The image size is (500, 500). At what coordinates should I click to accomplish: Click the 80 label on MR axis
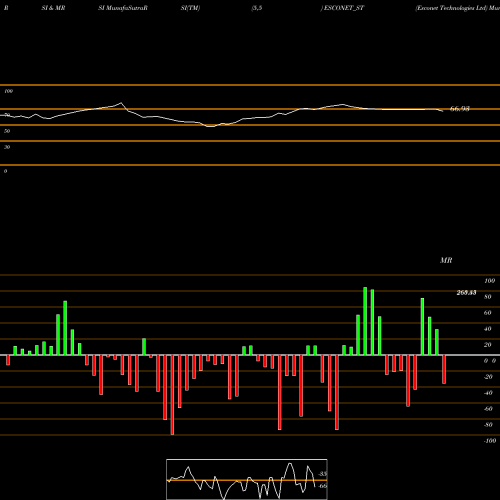[x=488, y=297]
